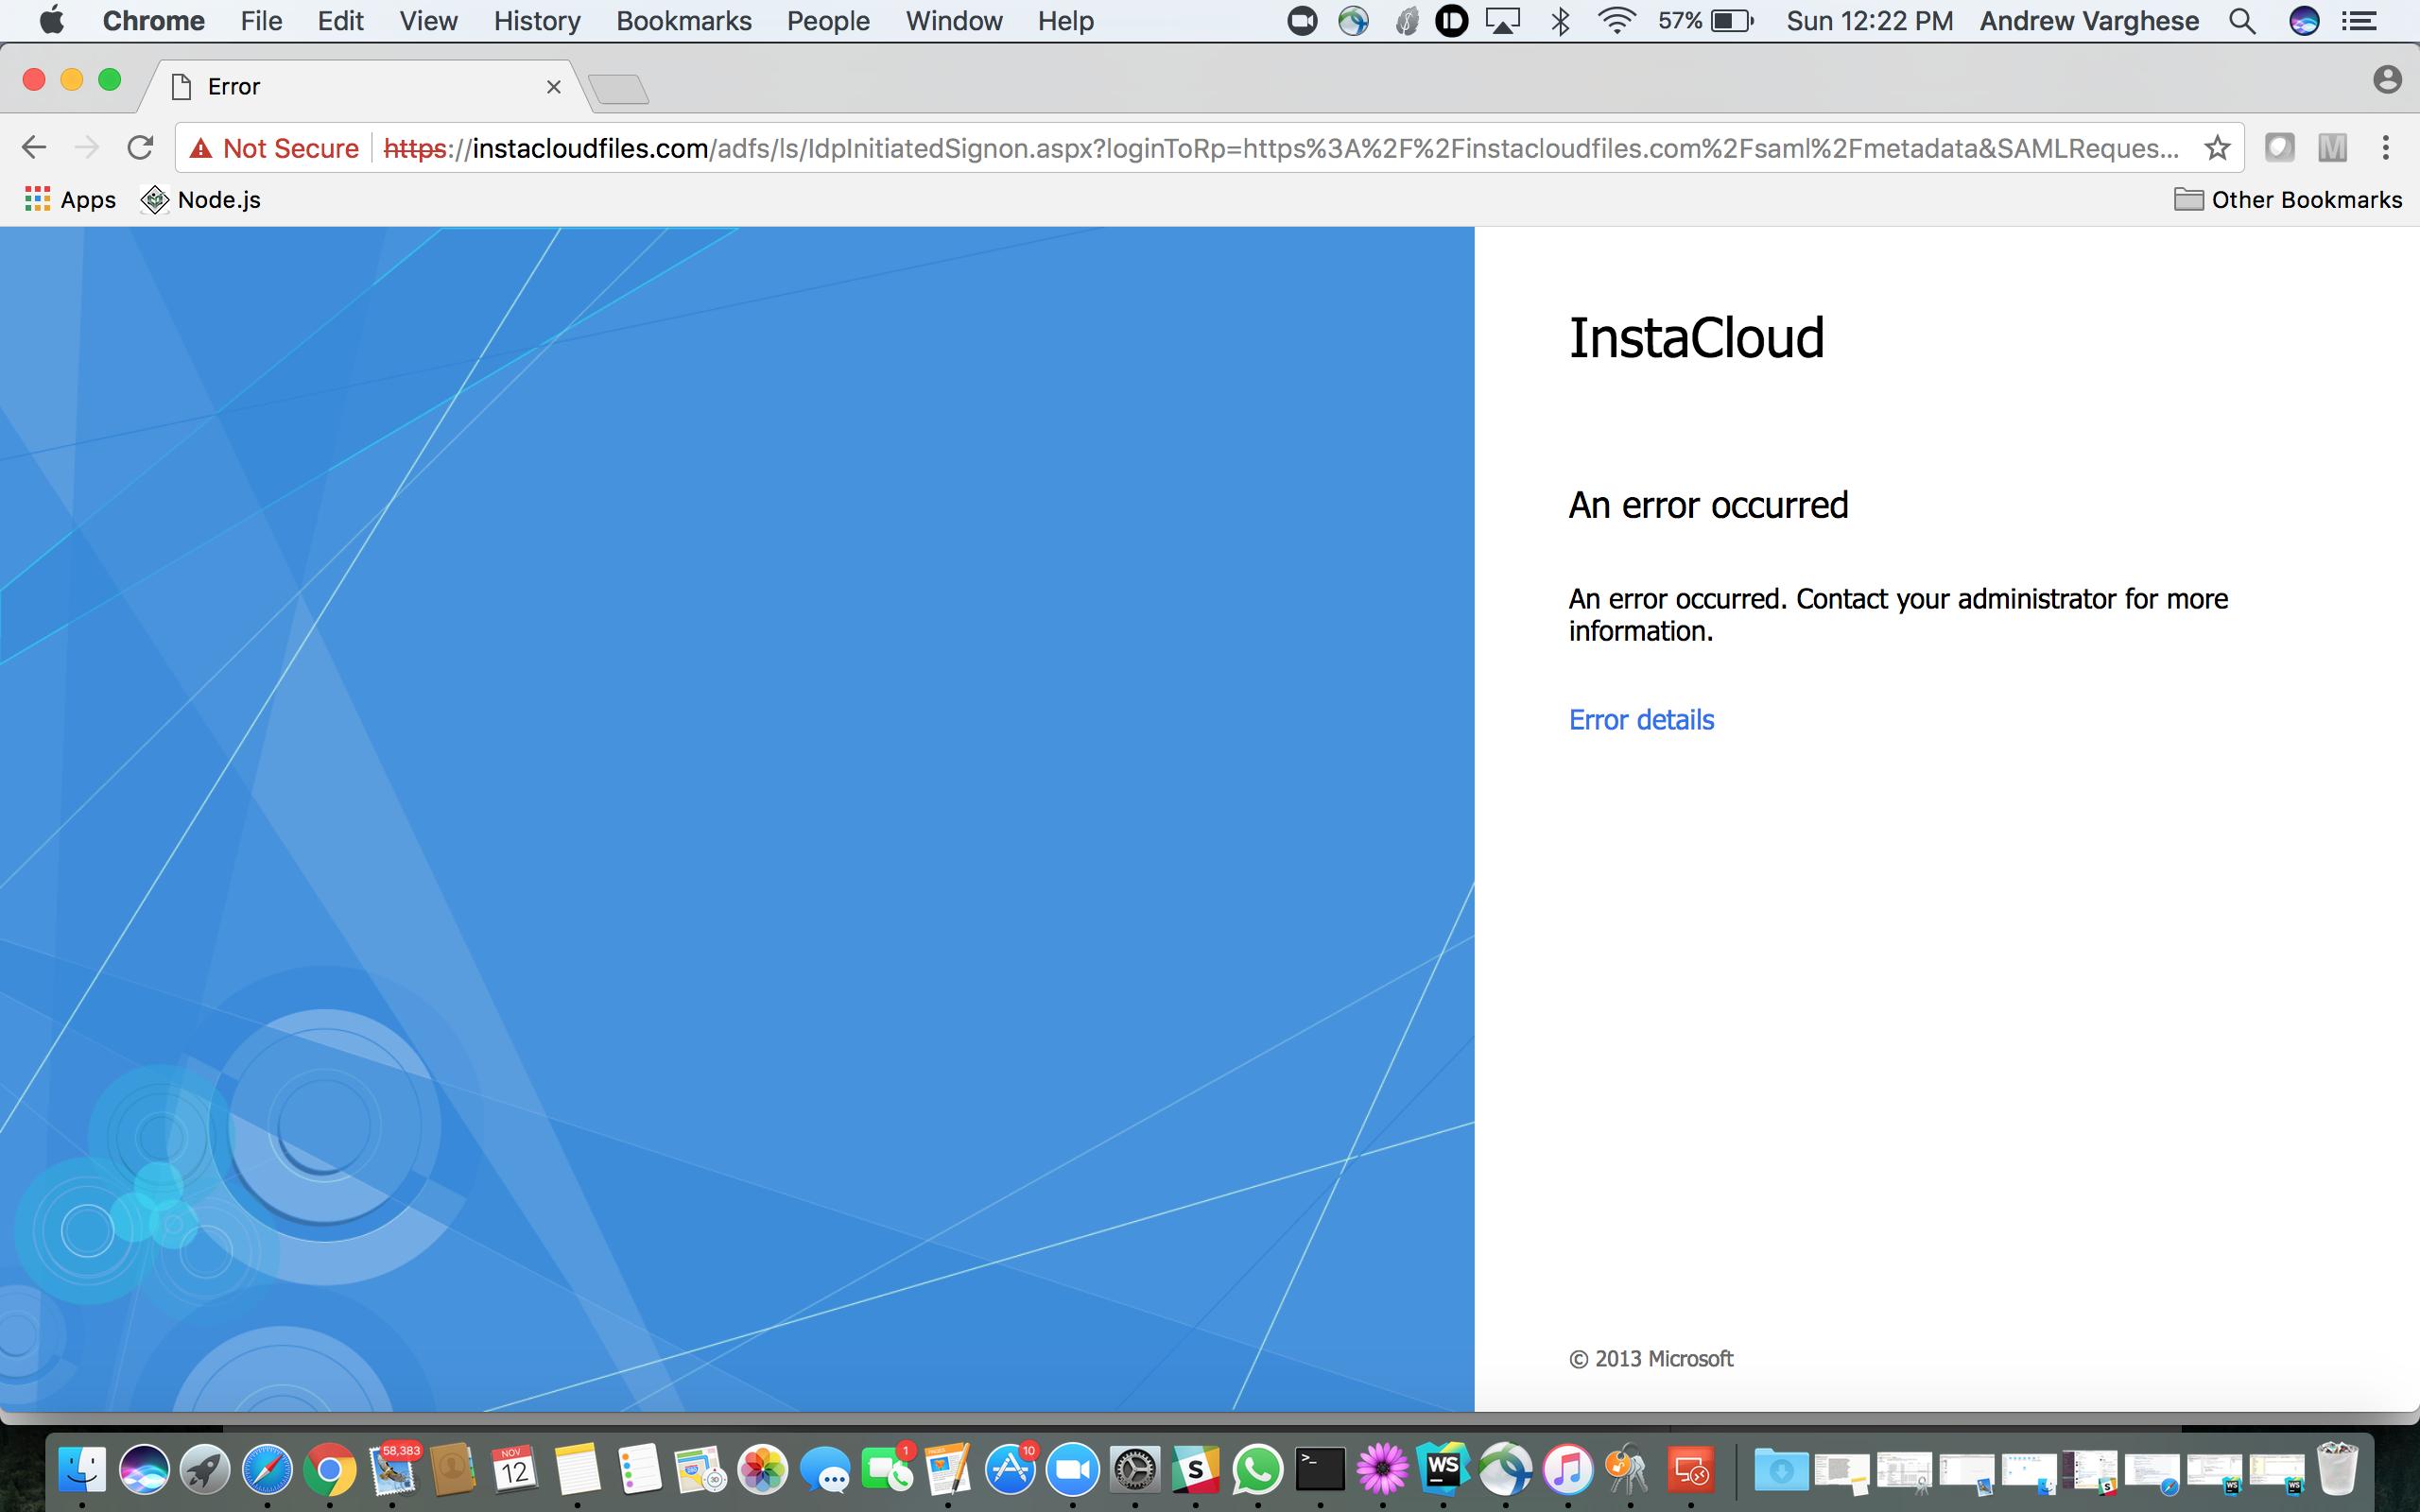
Task: Click the first extension icon by the star
Action: tap(2279, 148)
